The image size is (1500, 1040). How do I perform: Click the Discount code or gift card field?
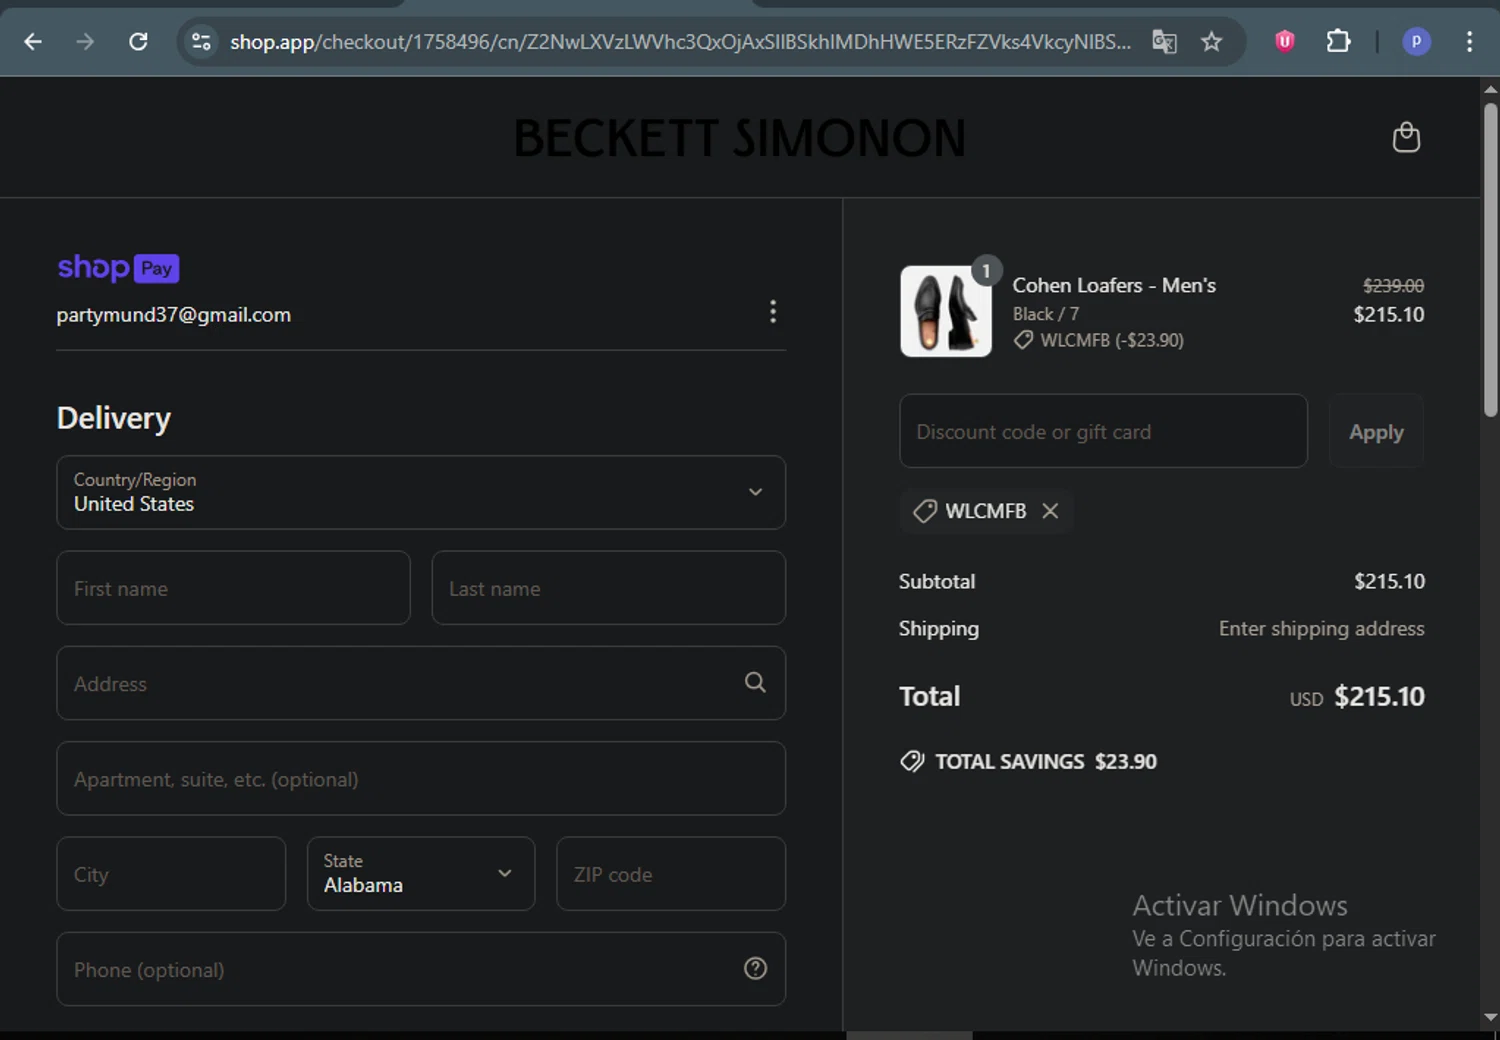point(1103,431)
